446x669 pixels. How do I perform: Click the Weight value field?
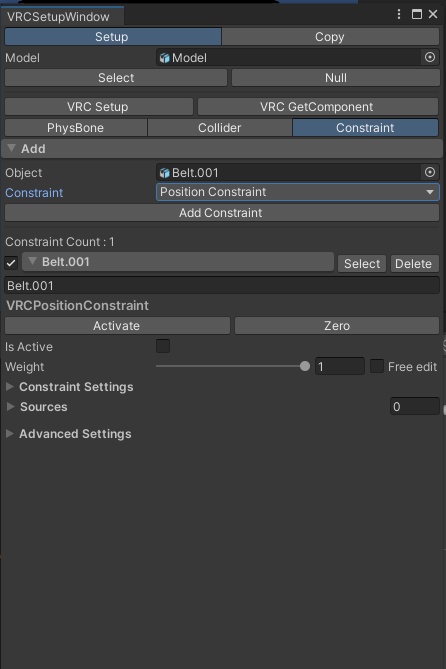click(x=340, y=366)
